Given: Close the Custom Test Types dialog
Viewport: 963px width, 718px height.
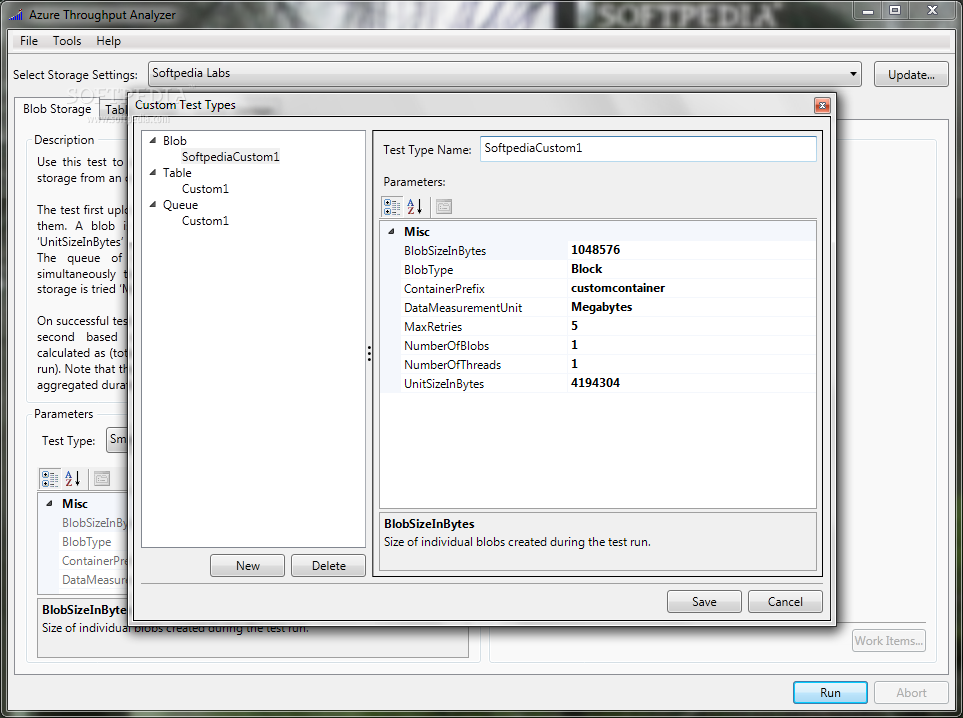Looking at the screenshot, I should tap(822, 106).
